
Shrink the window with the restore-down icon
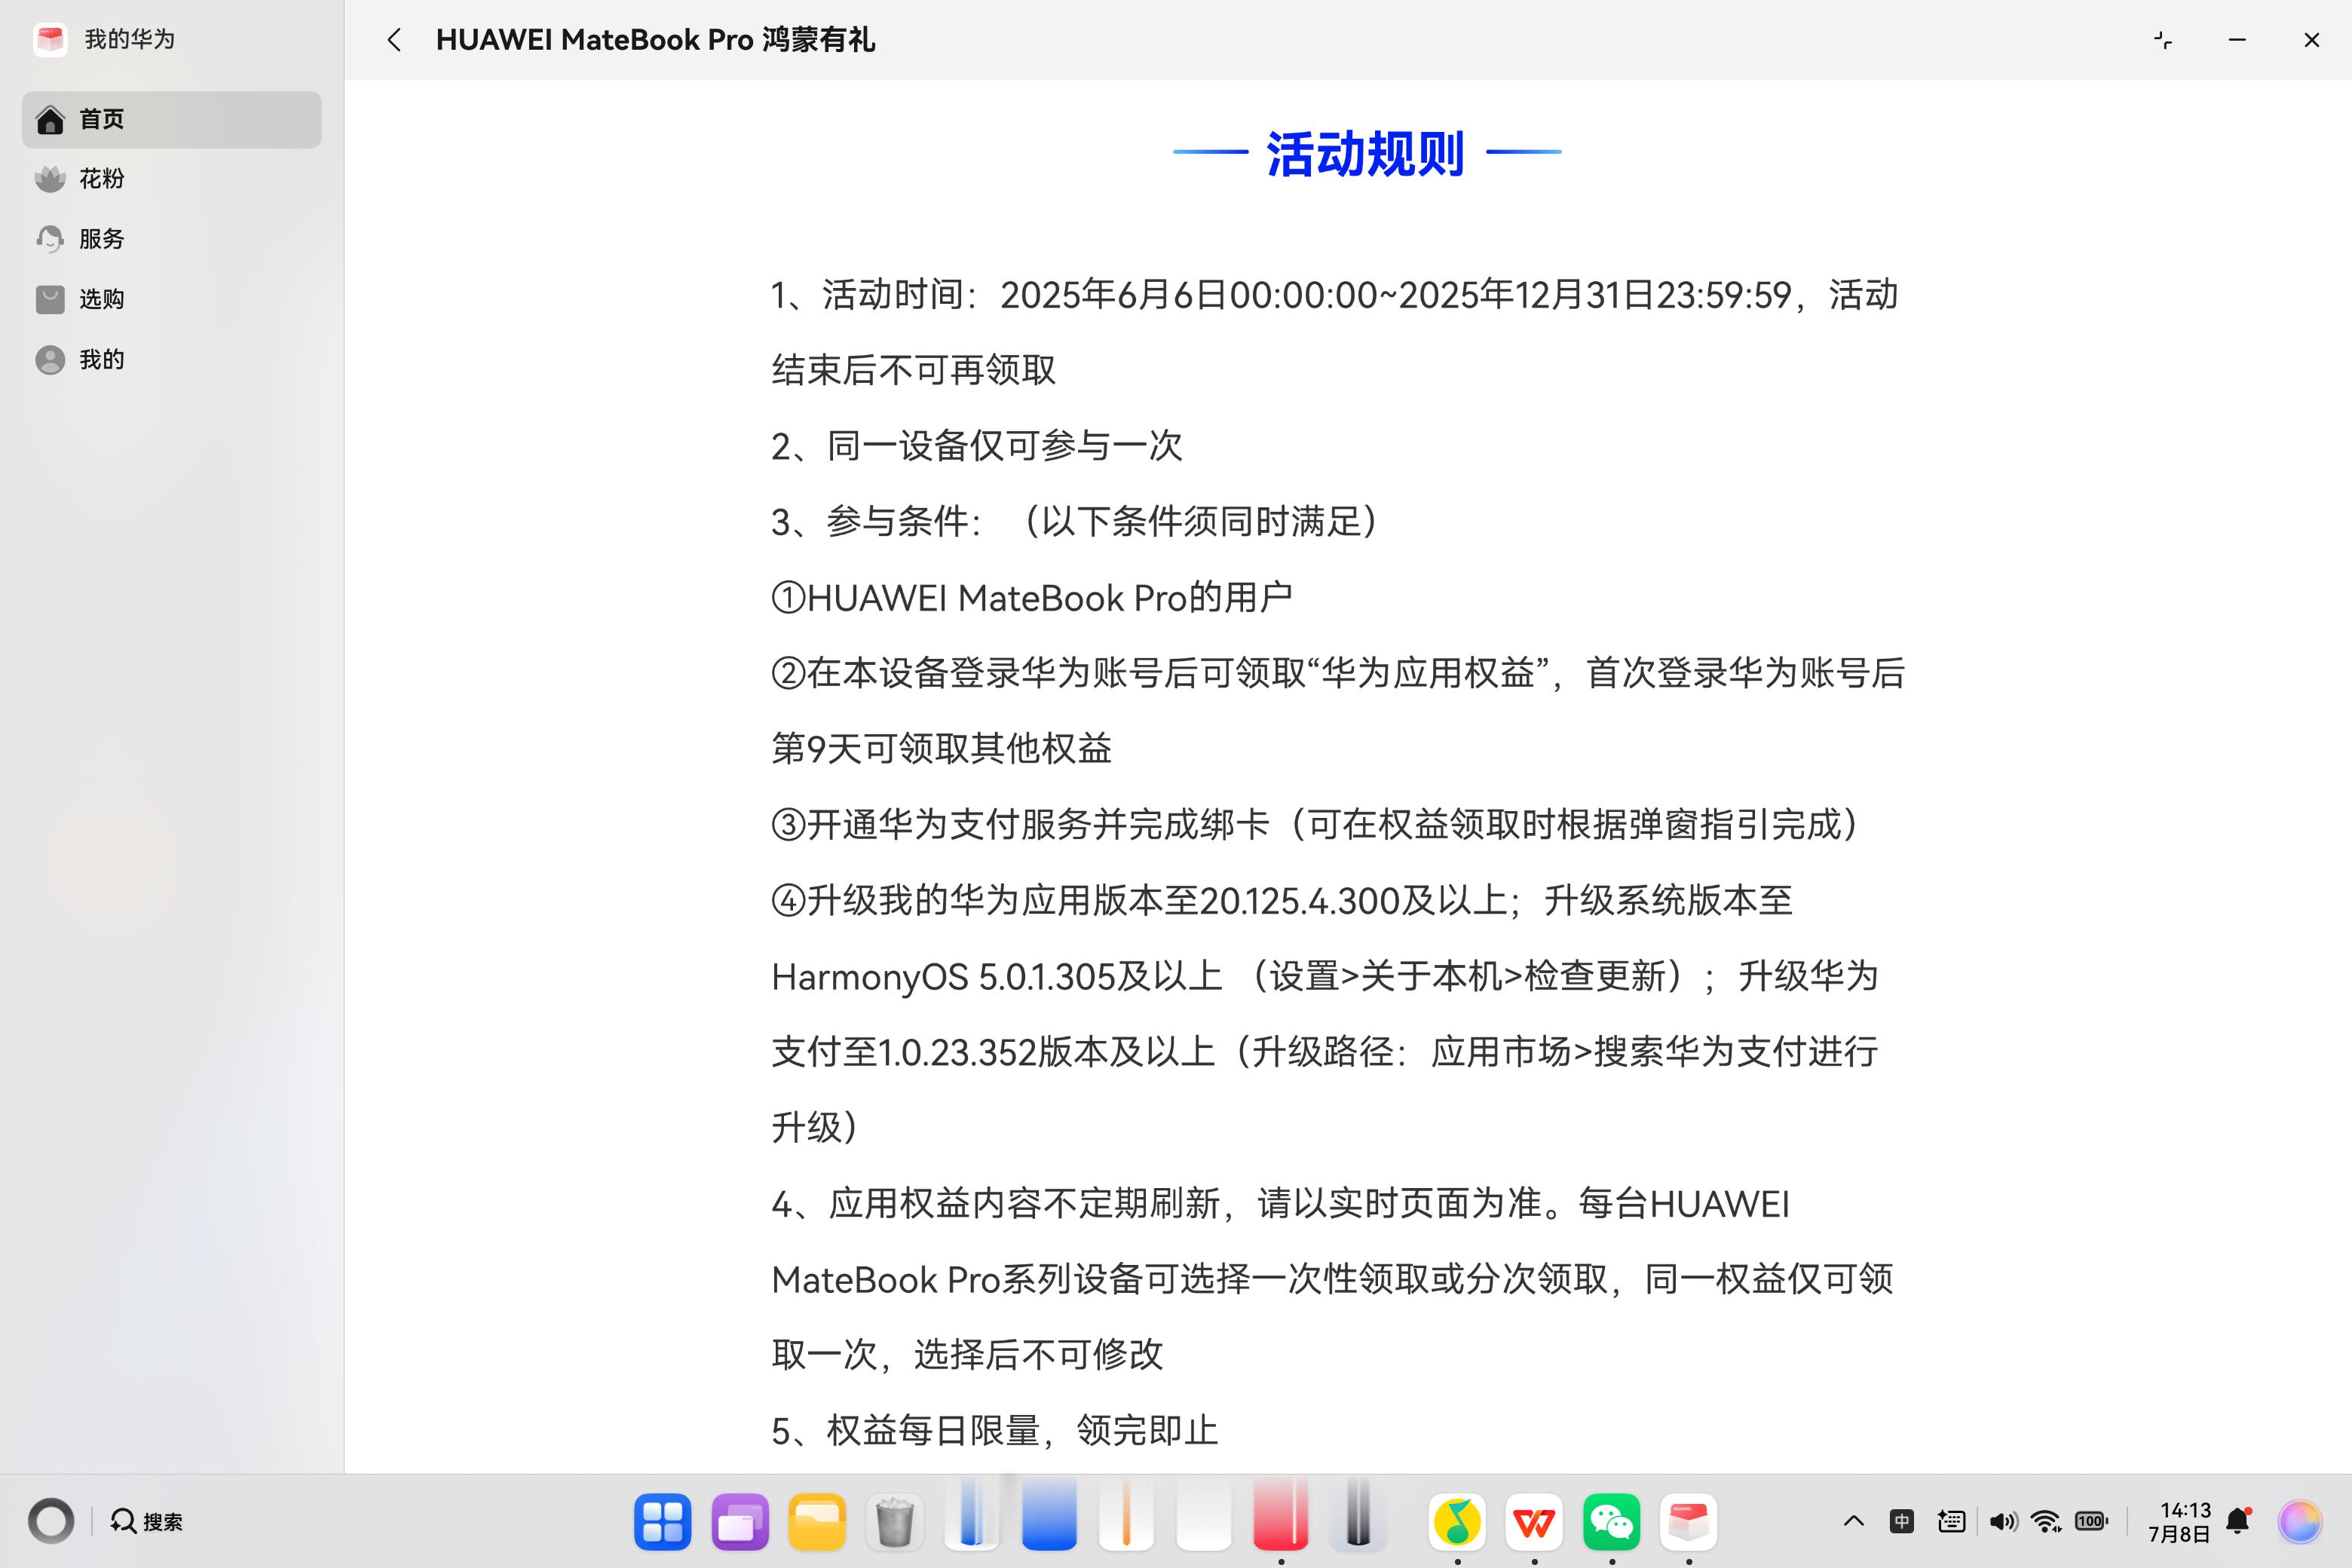click(x=2163, y=40)
